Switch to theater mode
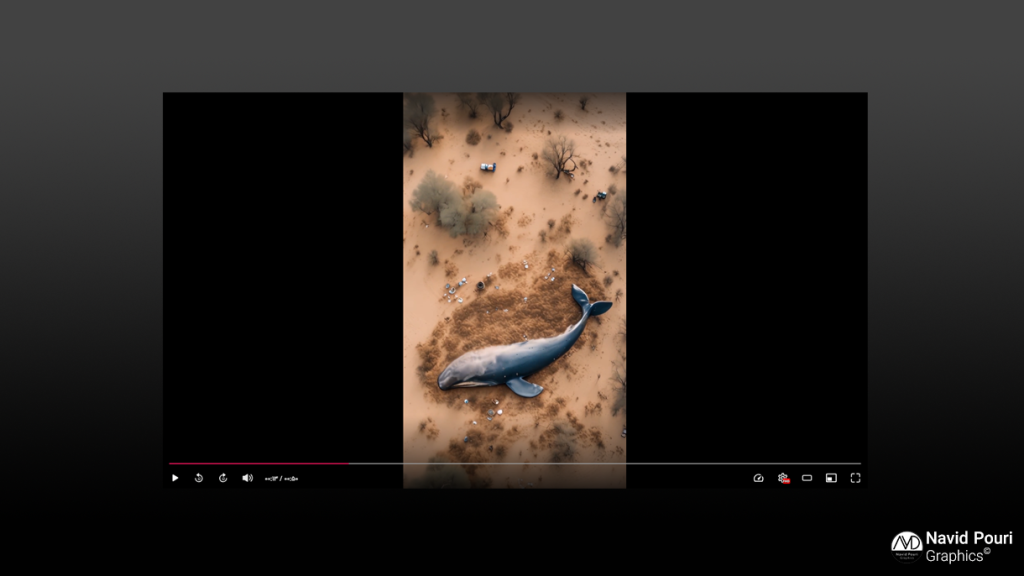 807,478
